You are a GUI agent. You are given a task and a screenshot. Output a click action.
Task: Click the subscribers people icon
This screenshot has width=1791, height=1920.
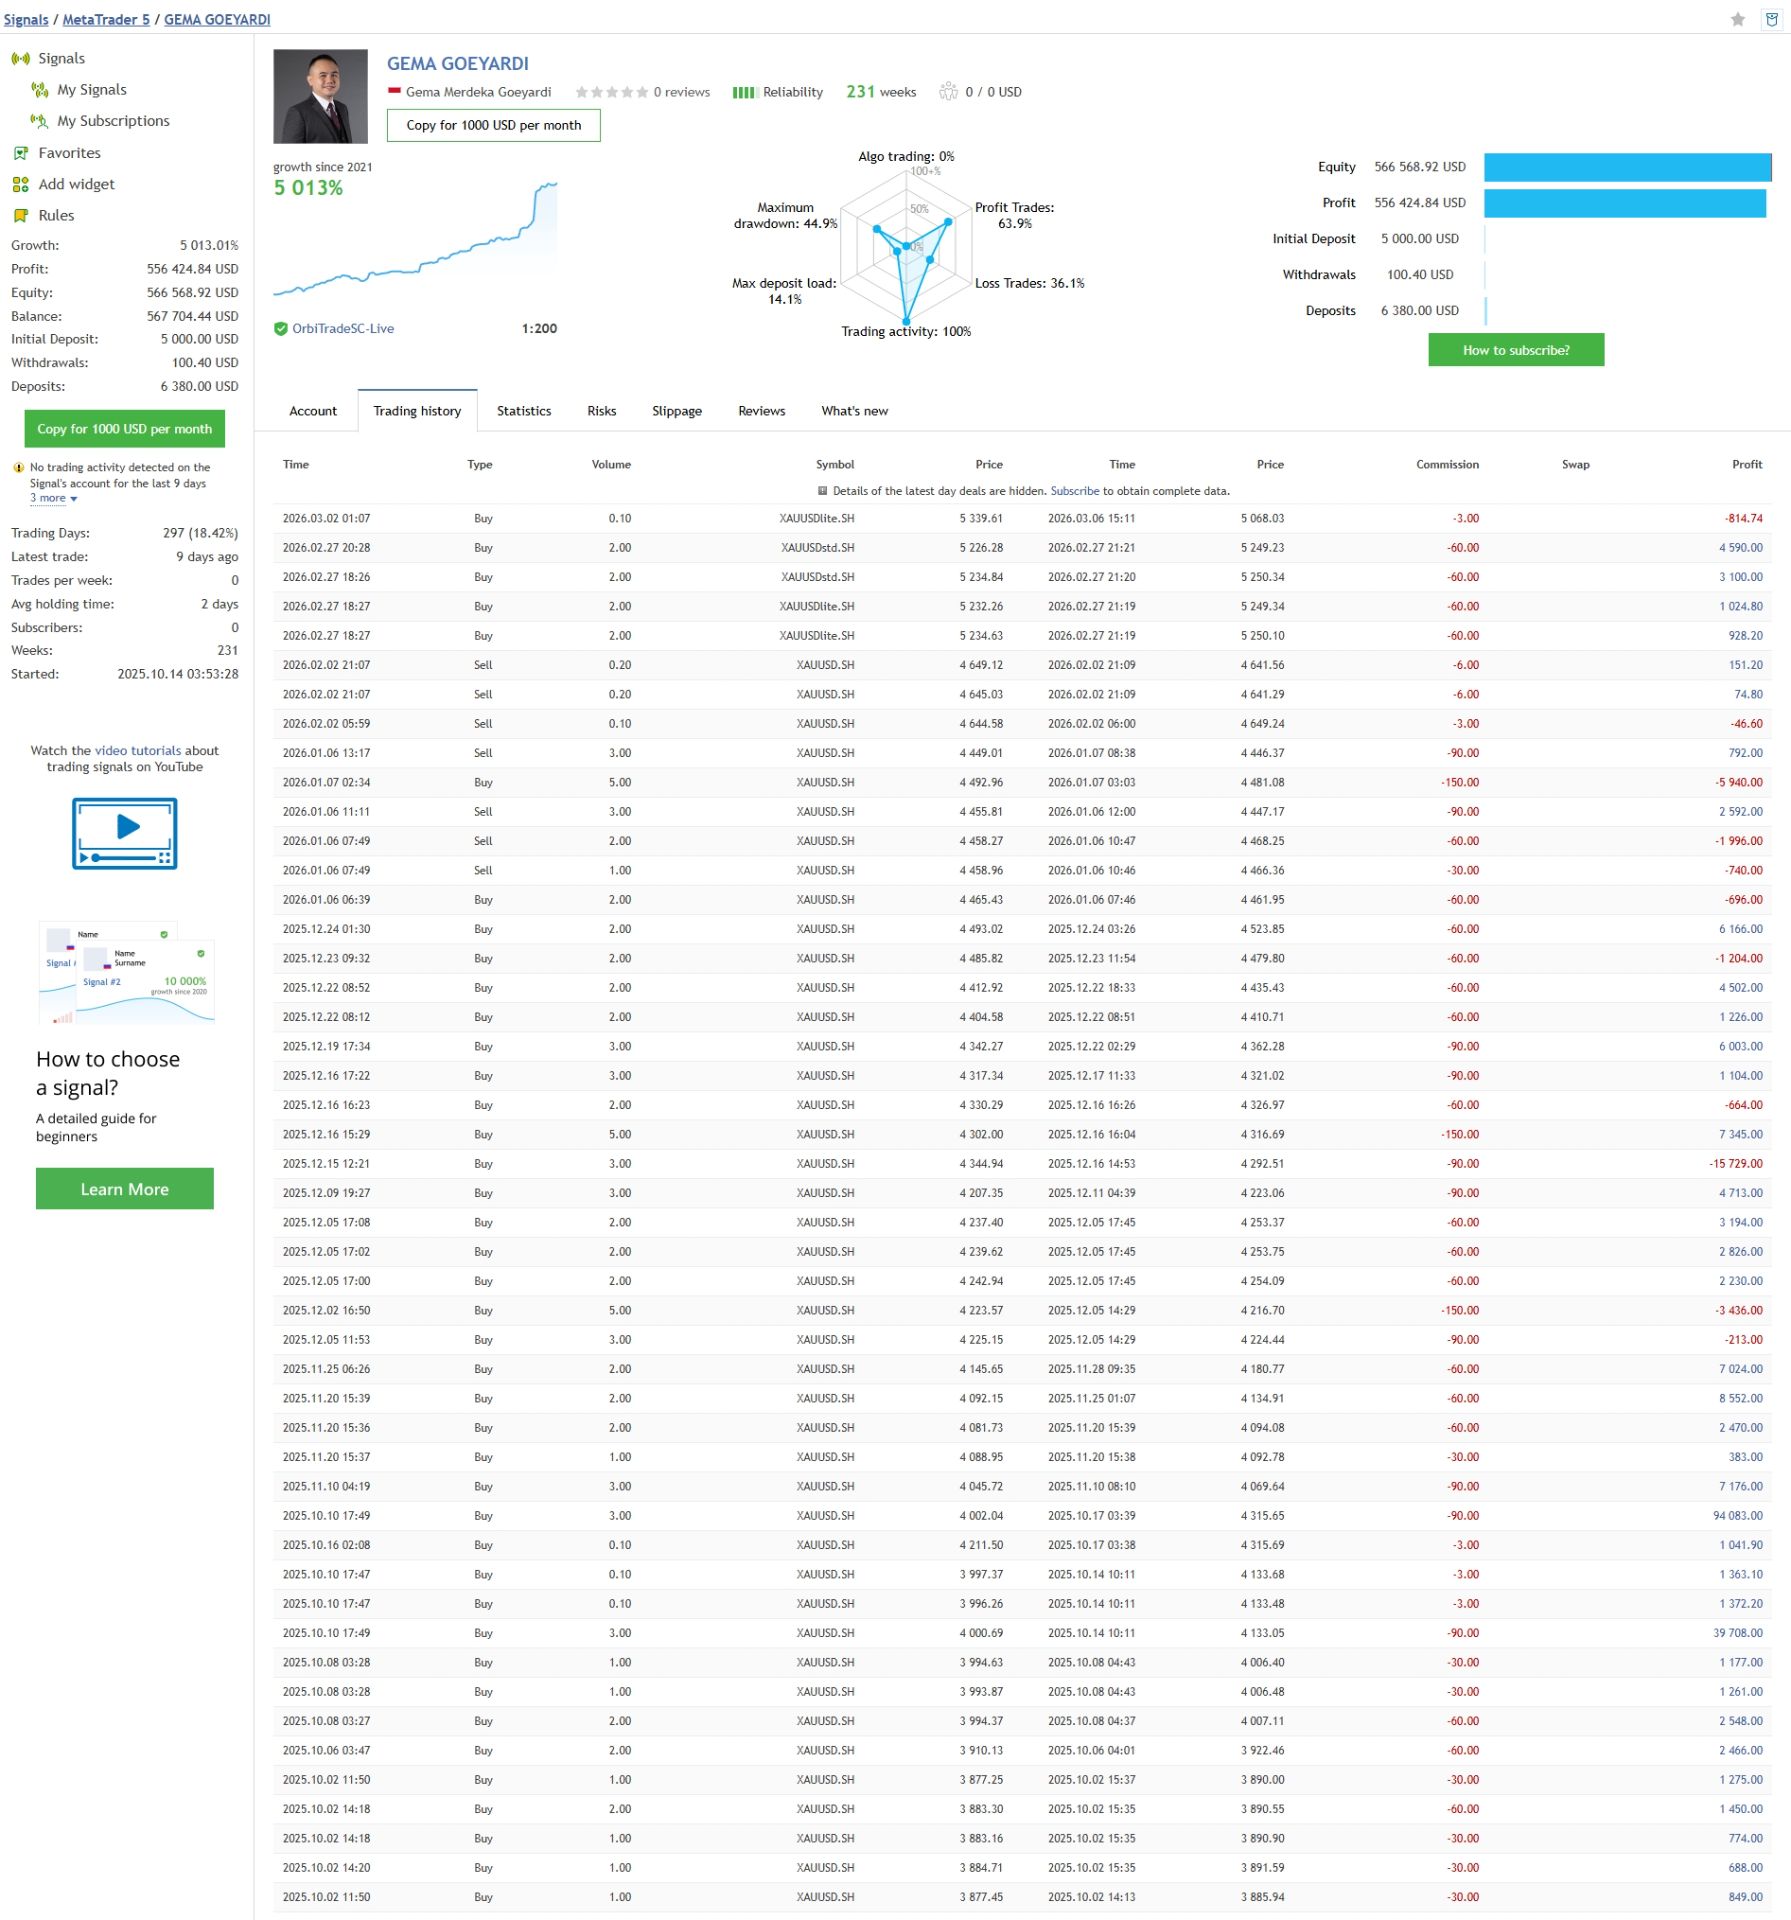(948, 92)
